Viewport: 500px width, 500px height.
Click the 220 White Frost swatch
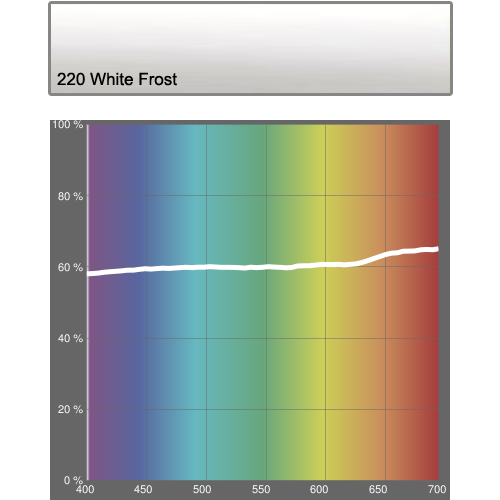(250, 49)
